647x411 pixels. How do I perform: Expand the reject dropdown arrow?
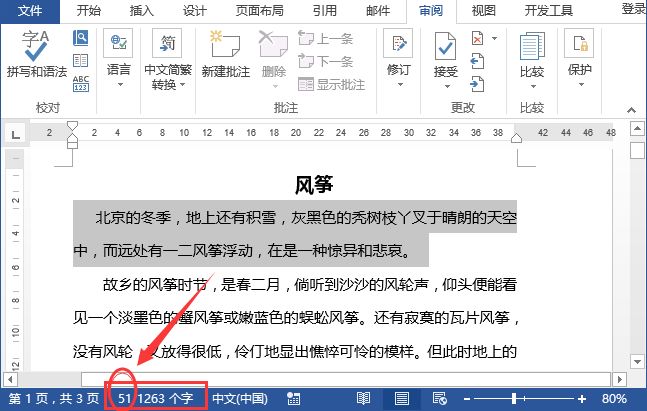tap(494, 38)
